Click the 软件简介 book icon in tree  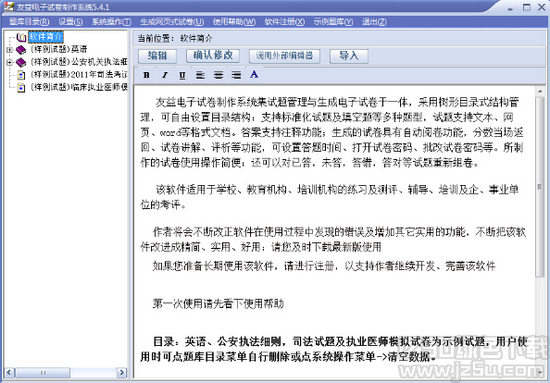pyautogui.click(x=21, y=37)
